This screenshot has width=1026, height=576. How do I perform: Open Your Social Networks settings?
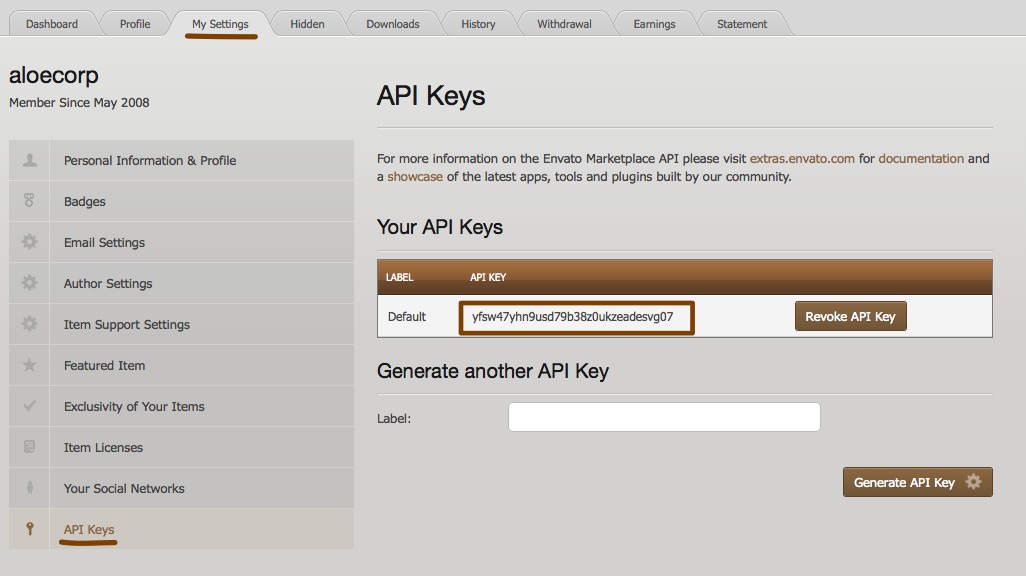click(x=181, y=488)
